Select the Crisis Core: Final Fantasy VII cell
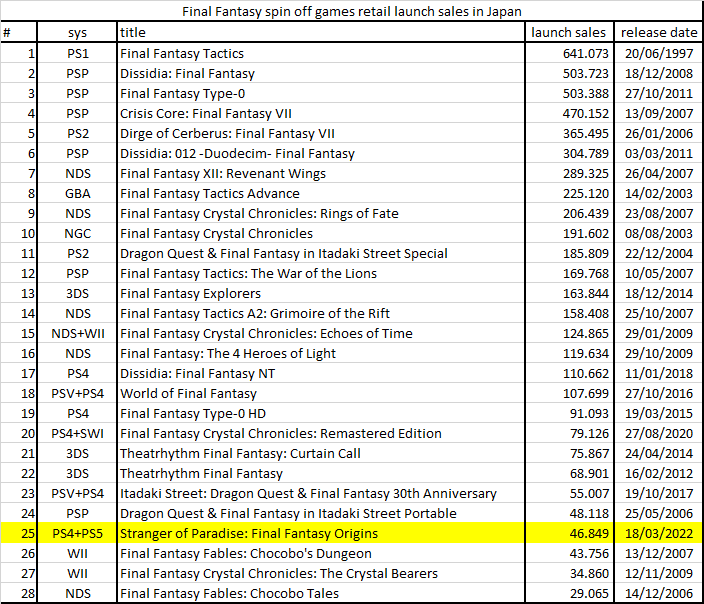This screenshot has height=604, width=704. click(206, 113)
